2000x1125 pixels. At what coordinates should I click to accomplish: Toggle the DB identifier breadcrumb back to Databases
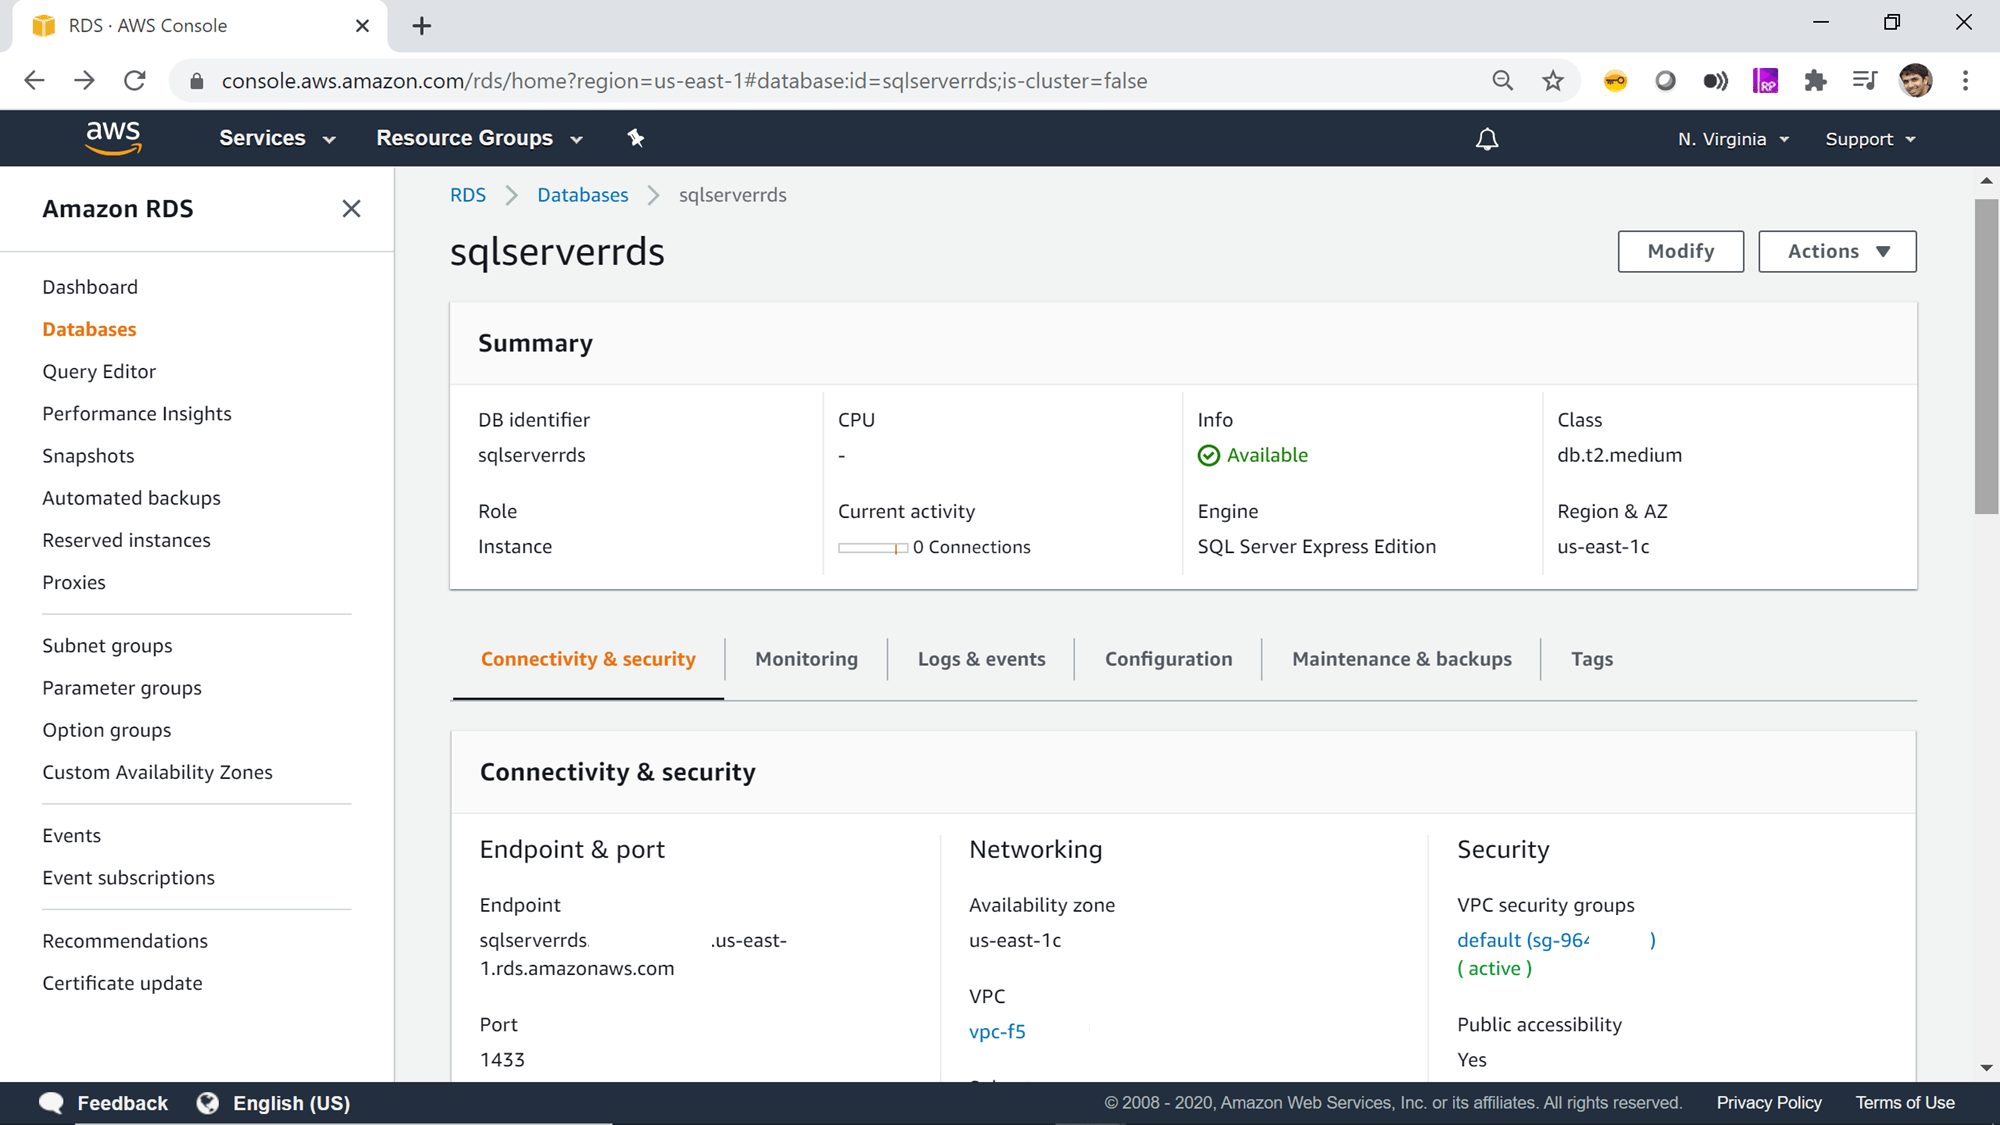582,194
